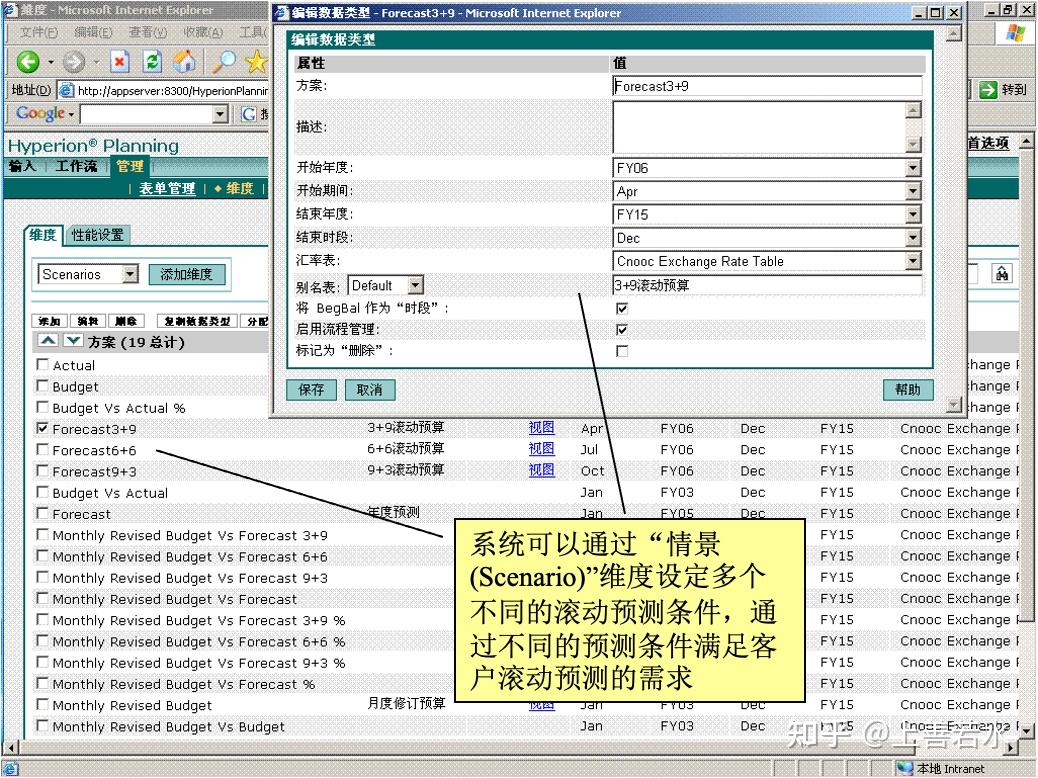Click the 保存 save button
The height and width of the screenshot is (778, 1038).
click(311, 389)
